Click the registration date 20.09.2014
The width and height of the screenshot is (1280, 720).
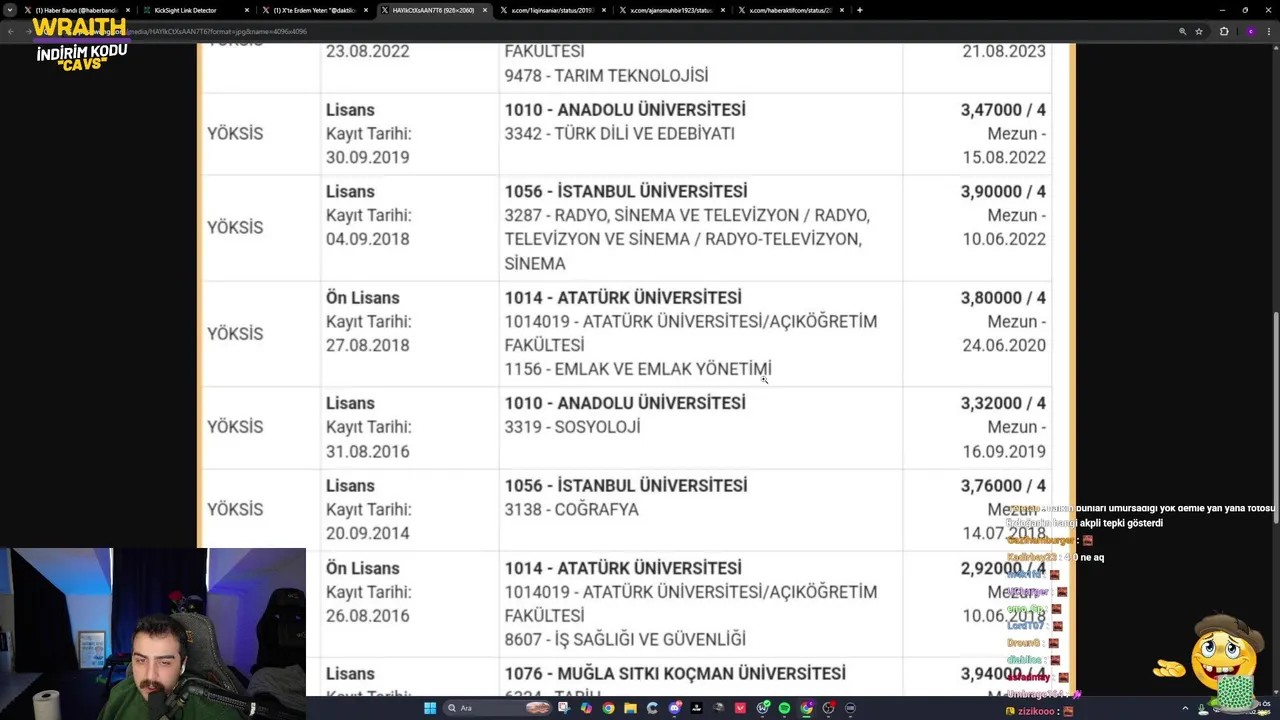pos(367,533)
